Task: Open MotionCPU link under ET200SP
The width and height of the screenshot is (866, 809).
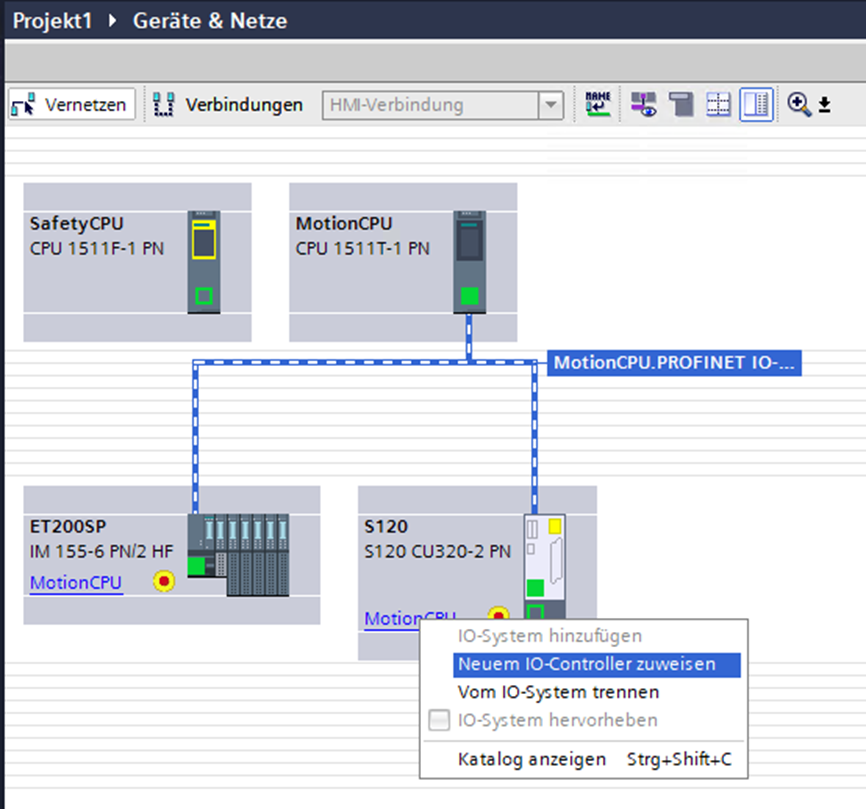Action: (x=76, y=583)
